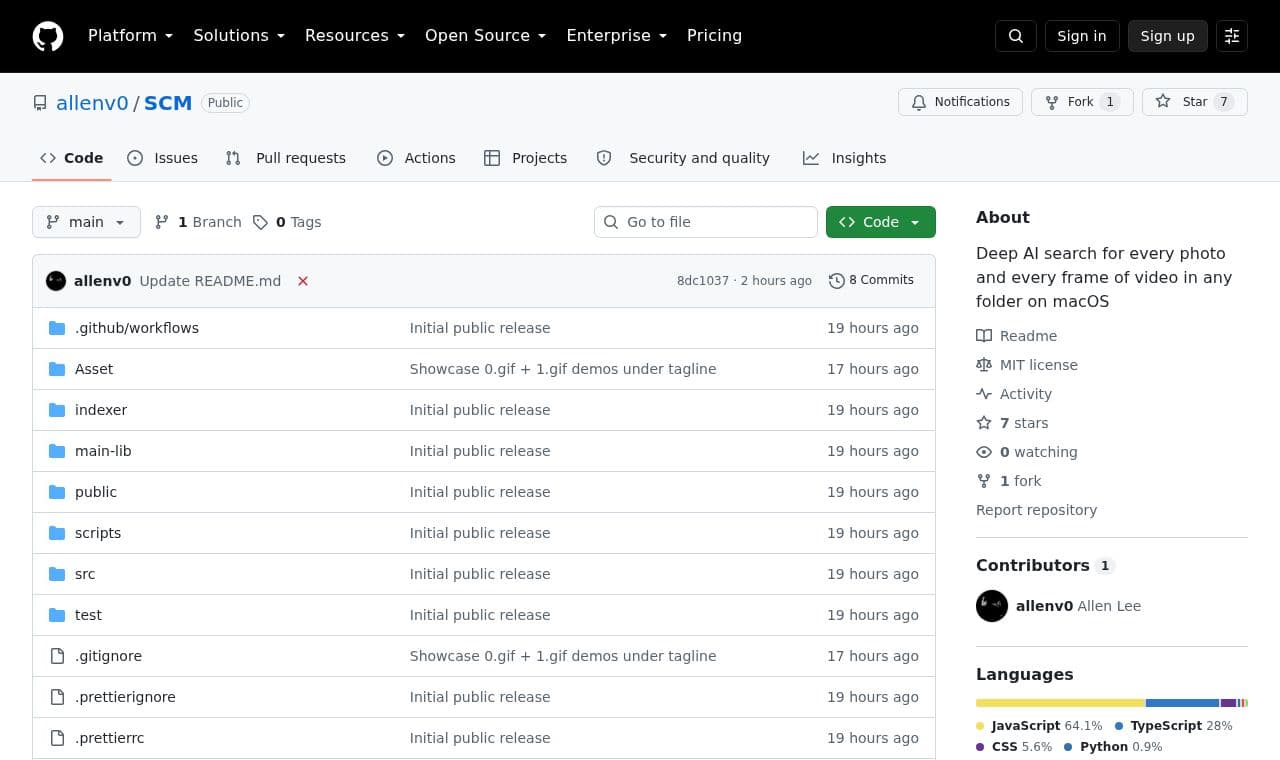Open search with the magnifier icon
The width and height of the screenshot is (1280, 760).
tap(1016, 36)
